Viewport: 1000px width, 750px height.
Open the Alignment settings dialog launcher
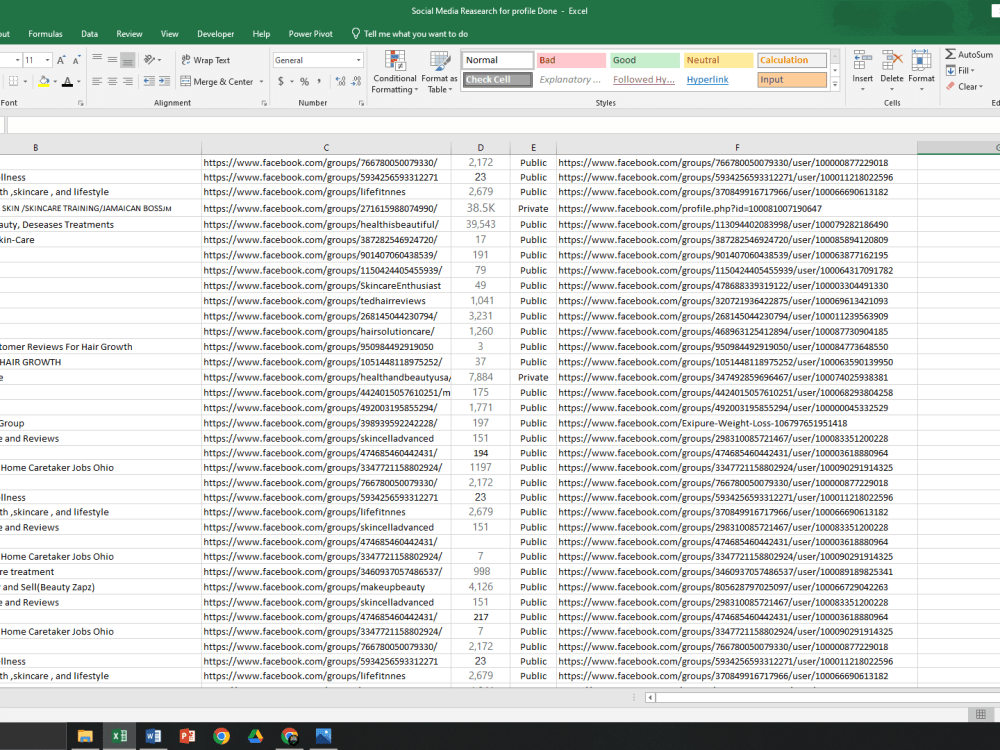pyautogui.click(x=264, y=103)
